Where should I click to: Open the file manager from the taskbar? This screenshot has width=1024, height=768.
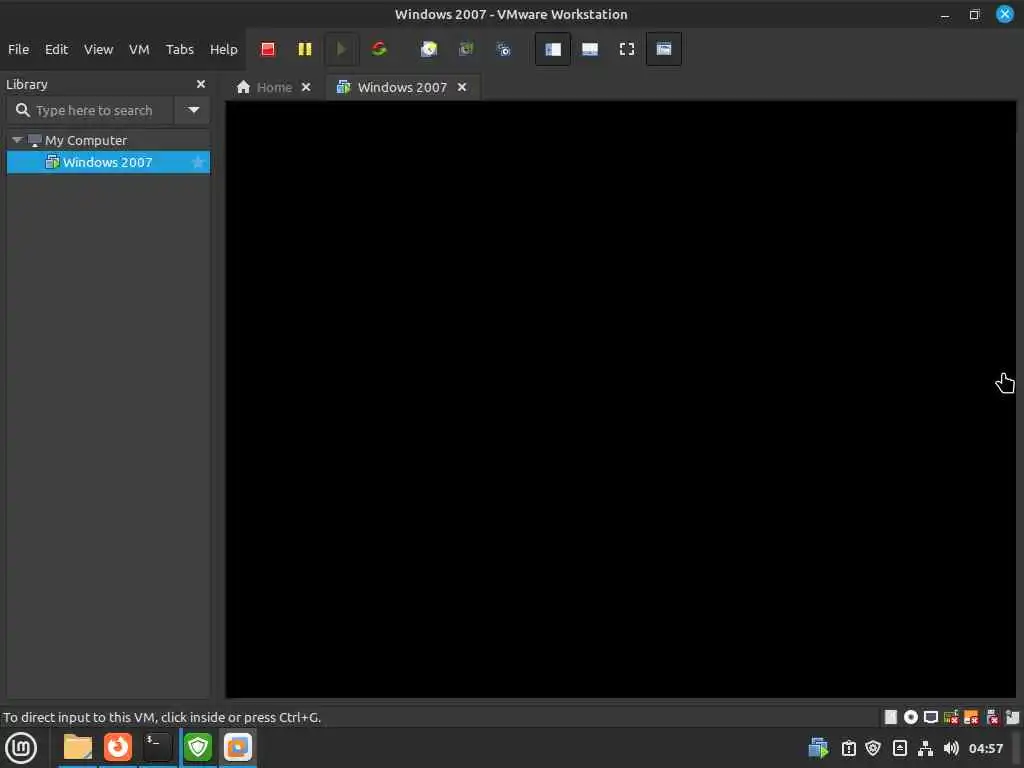click(78, 747)
